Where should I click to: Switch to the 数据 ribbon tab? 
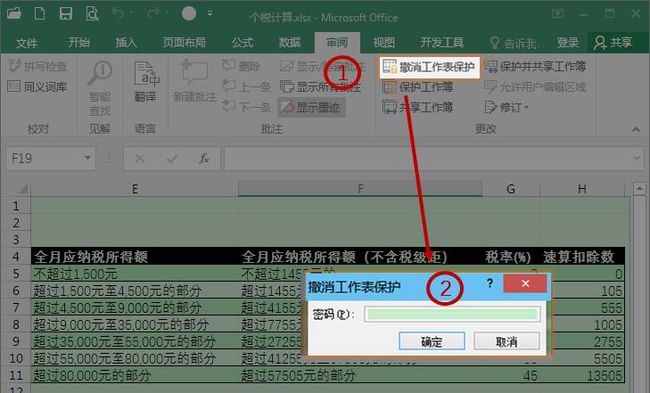coord(289,42)
